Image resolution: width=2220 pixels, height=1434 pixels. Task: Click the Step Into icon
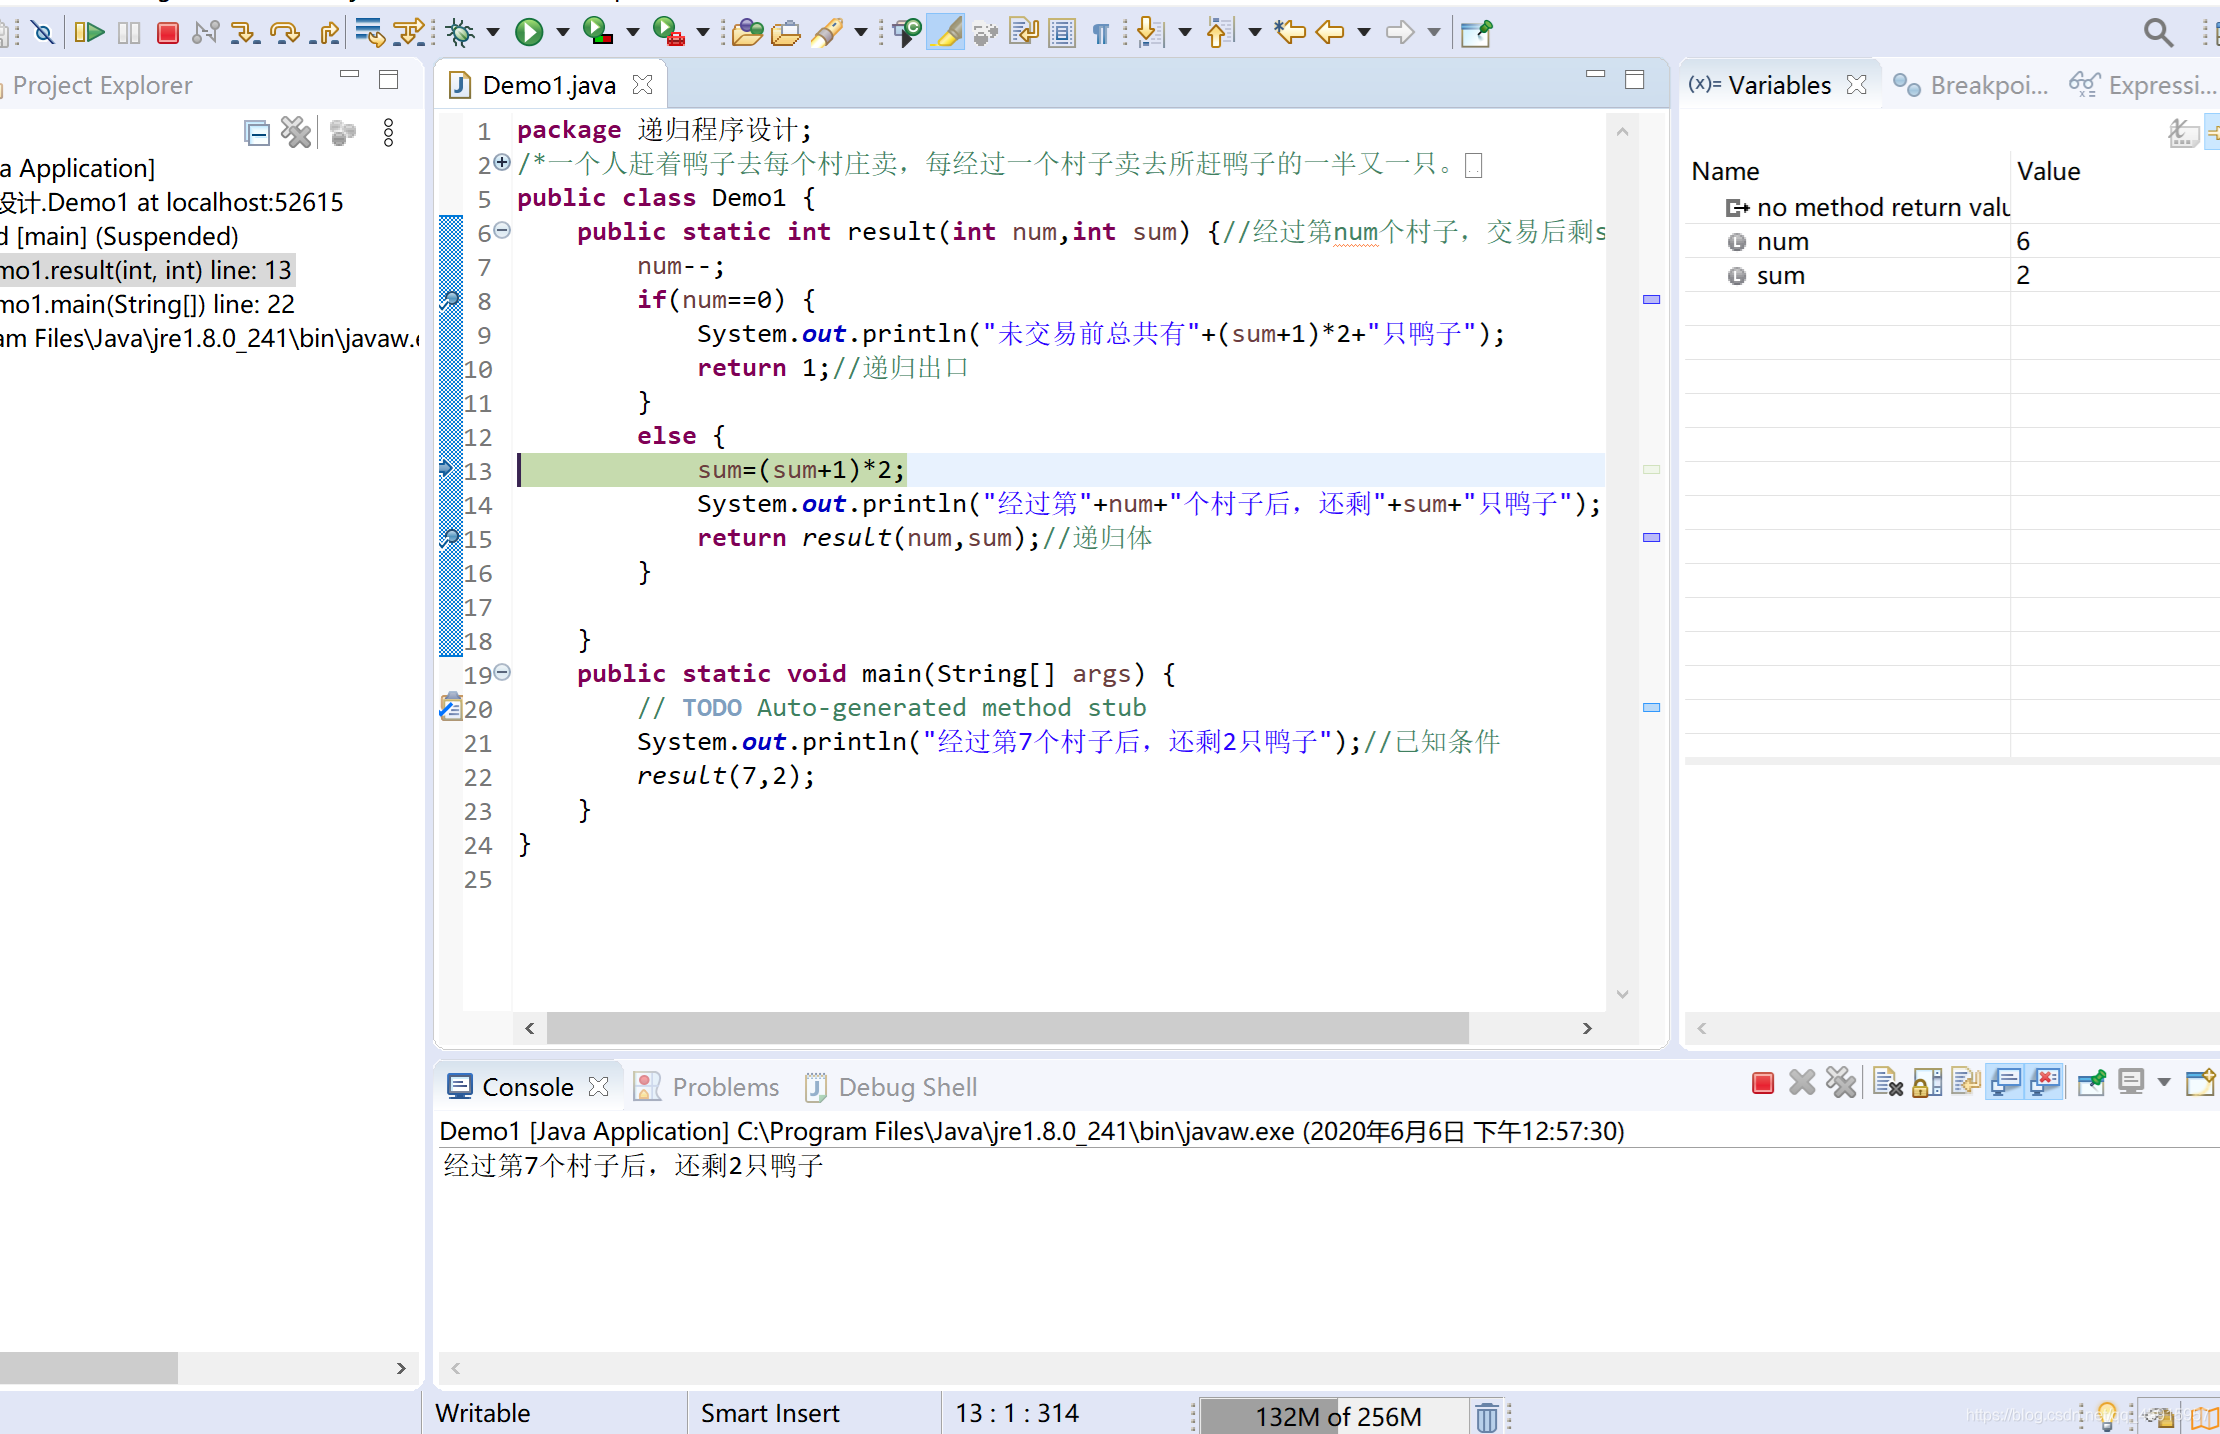click(x=245, y=33)
